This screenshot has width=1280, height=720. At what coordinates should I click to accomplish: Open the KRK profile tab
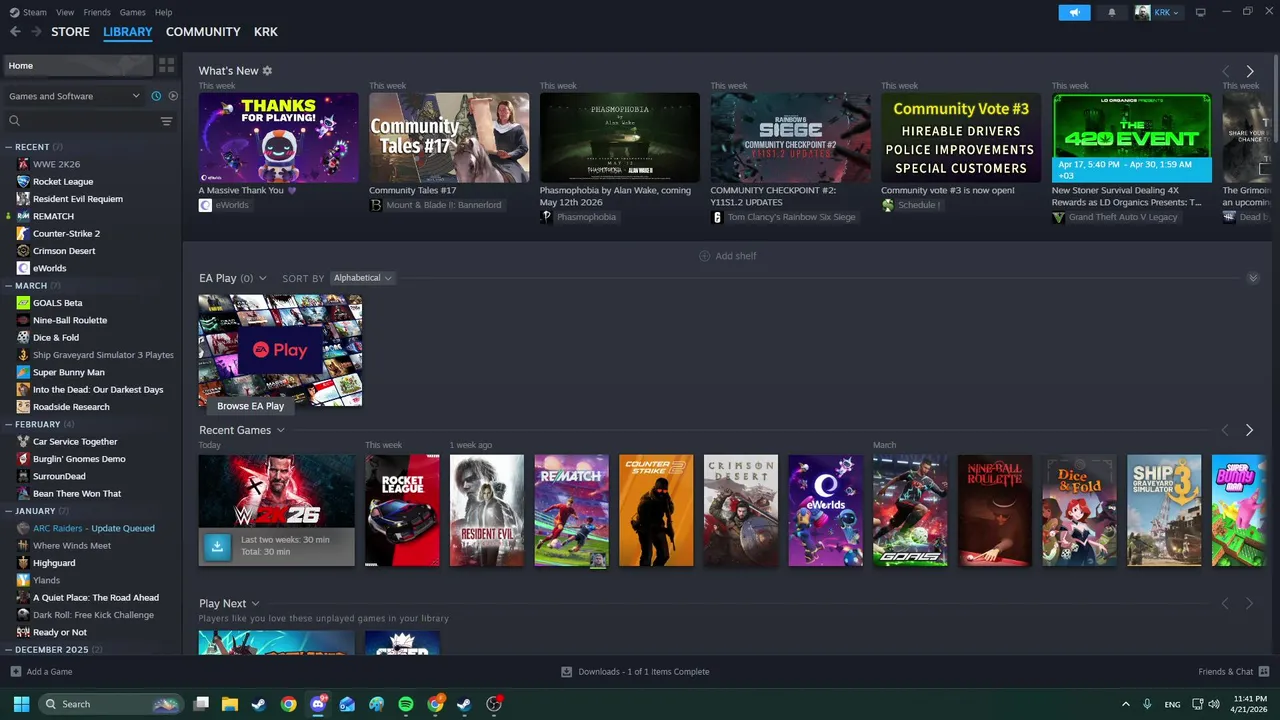point(265,32)
